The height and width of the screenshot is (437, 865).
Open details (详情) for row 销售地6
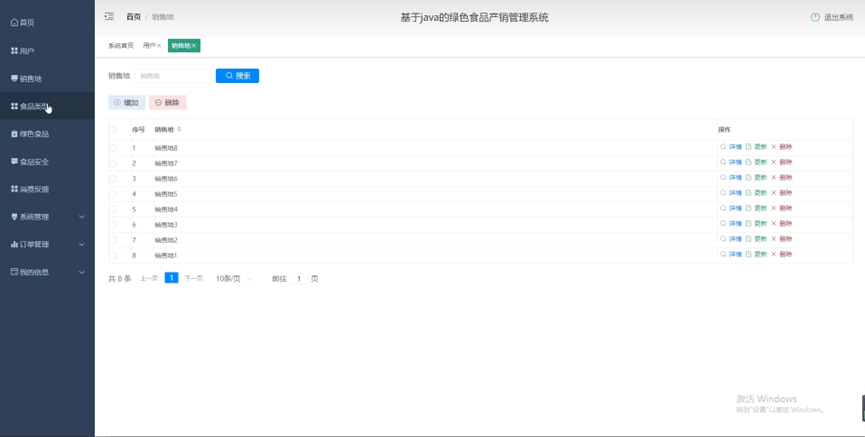pos(731,178)
